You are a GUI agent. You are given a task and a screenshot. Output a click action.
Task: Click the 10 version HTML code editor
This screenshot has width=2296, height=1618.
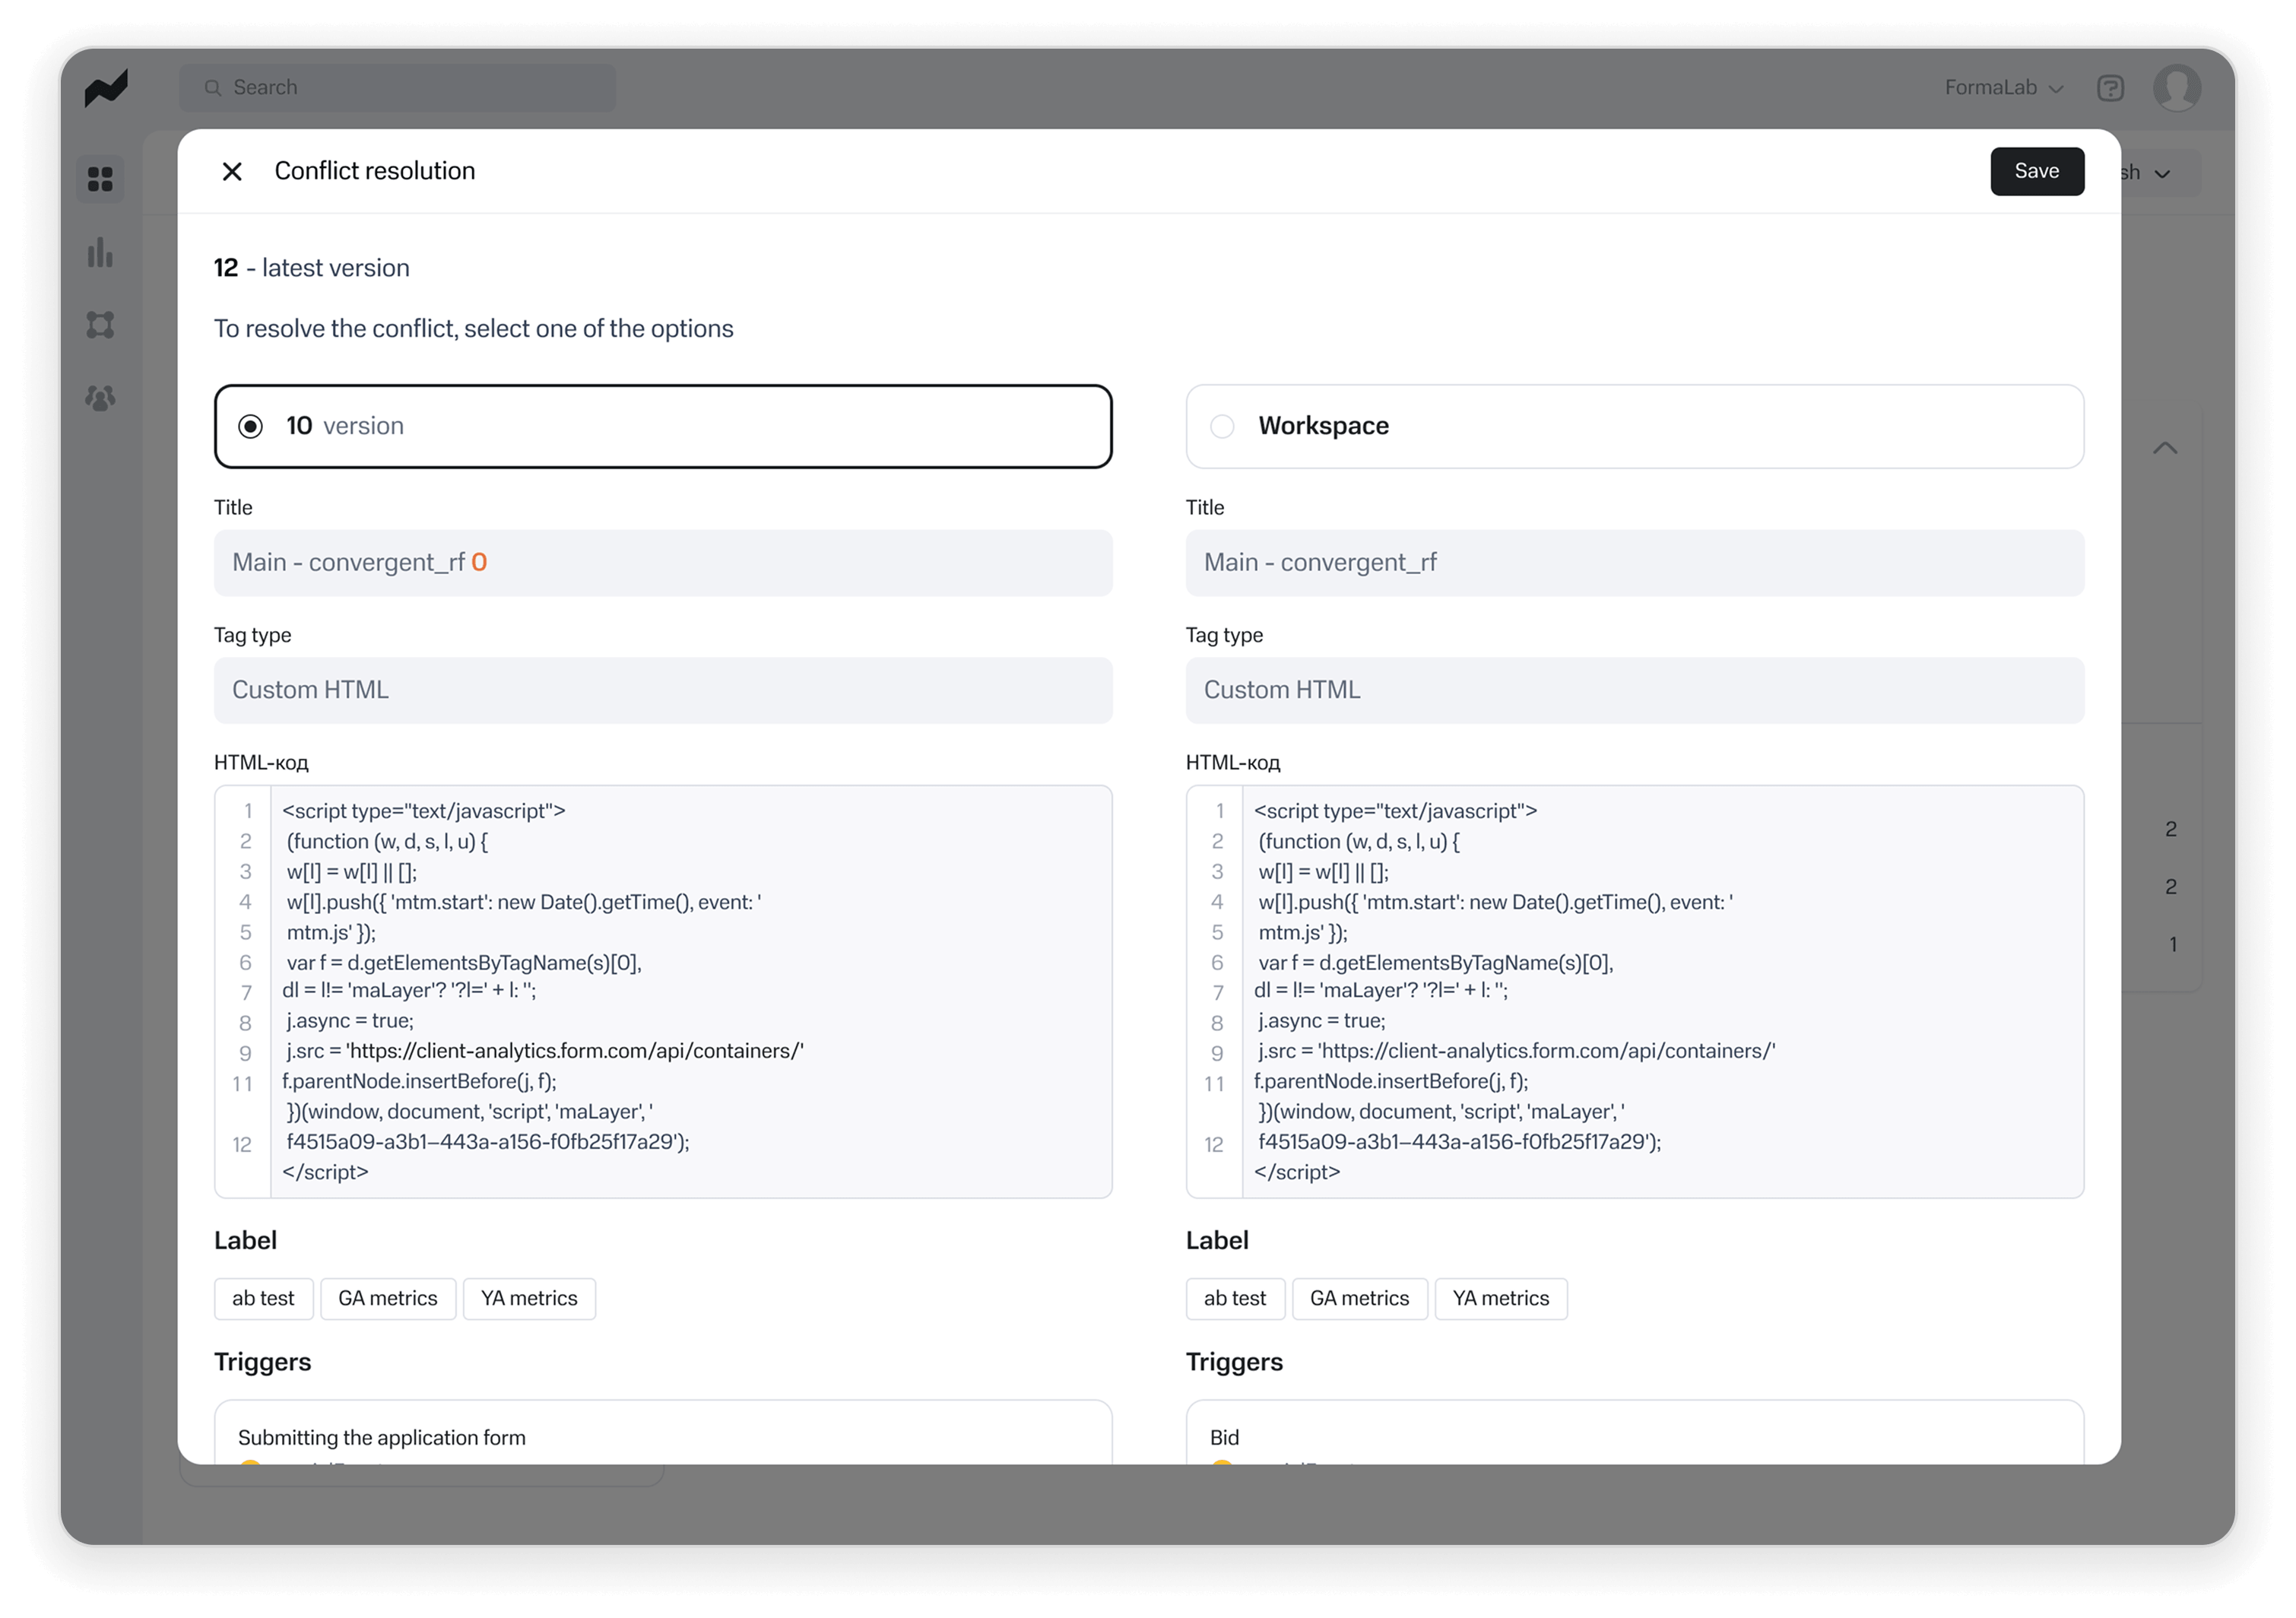pyautogui.click(x=663, y=991)
